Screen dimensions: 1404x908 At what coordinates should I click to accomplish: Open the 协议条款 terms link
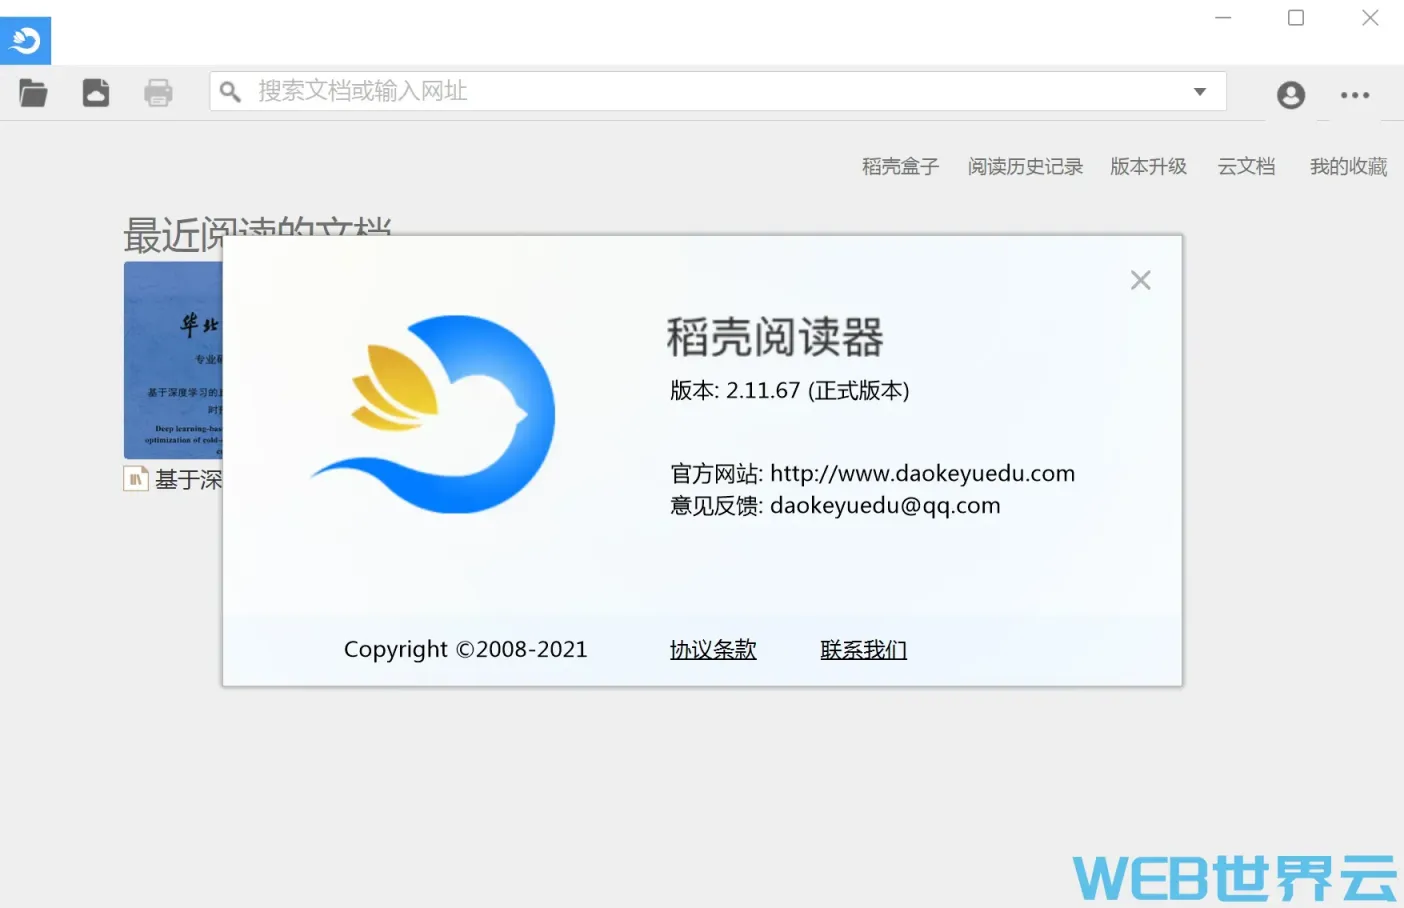(x=713, y=650)
